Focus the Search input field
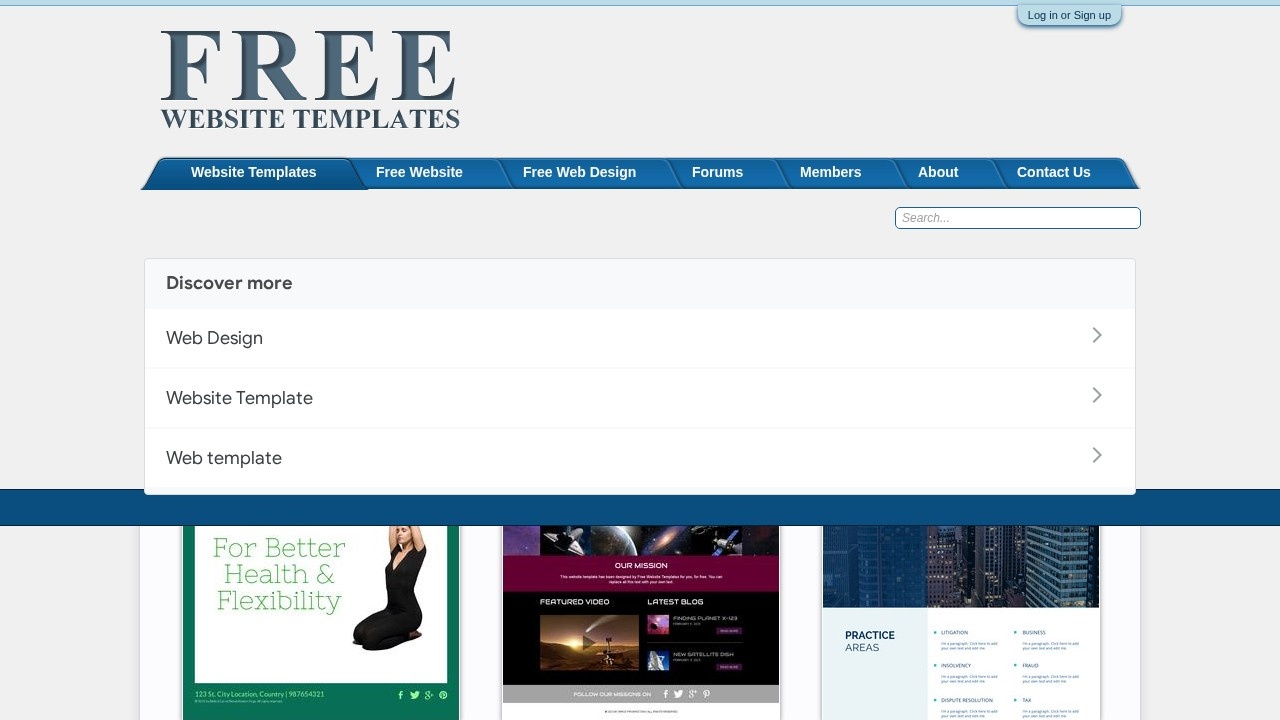Viewport: 1280px width, 720px height. coord(1017,218)
